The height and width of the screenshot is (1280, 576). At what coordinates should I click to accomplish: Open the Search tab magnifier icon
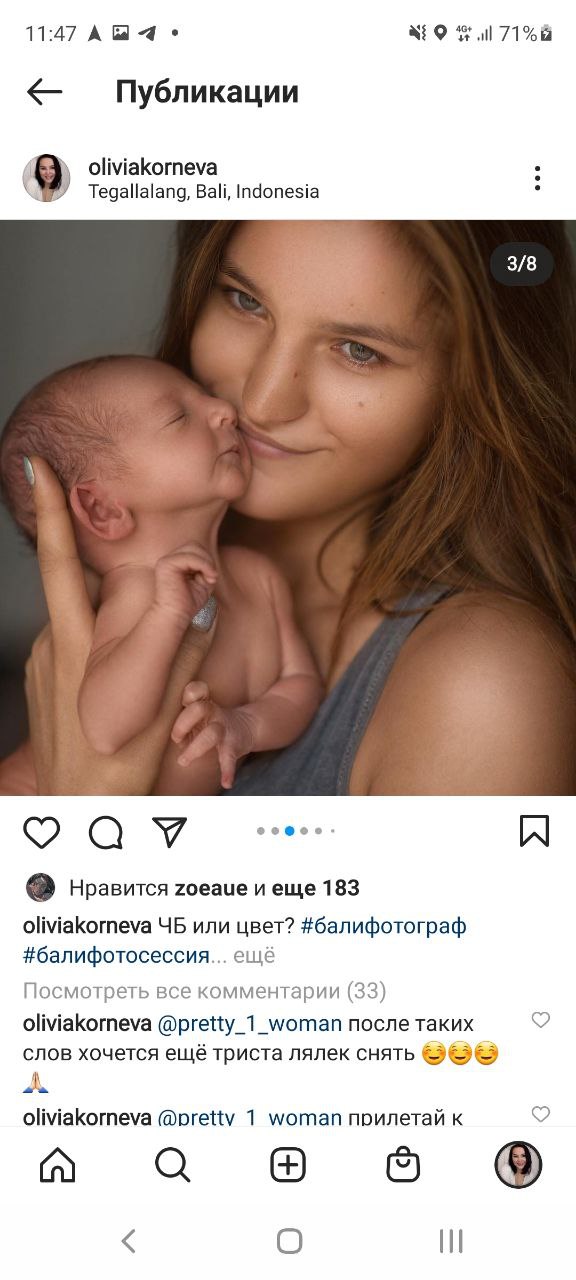pyautogui.click(x=172, y=1165)
